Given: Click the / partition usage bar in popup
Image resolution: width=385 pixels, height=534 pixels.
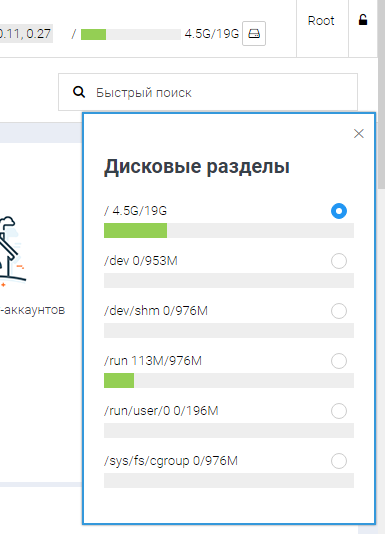Looking at the screenshot, I should pyautogui.click(x=229, y=231).
